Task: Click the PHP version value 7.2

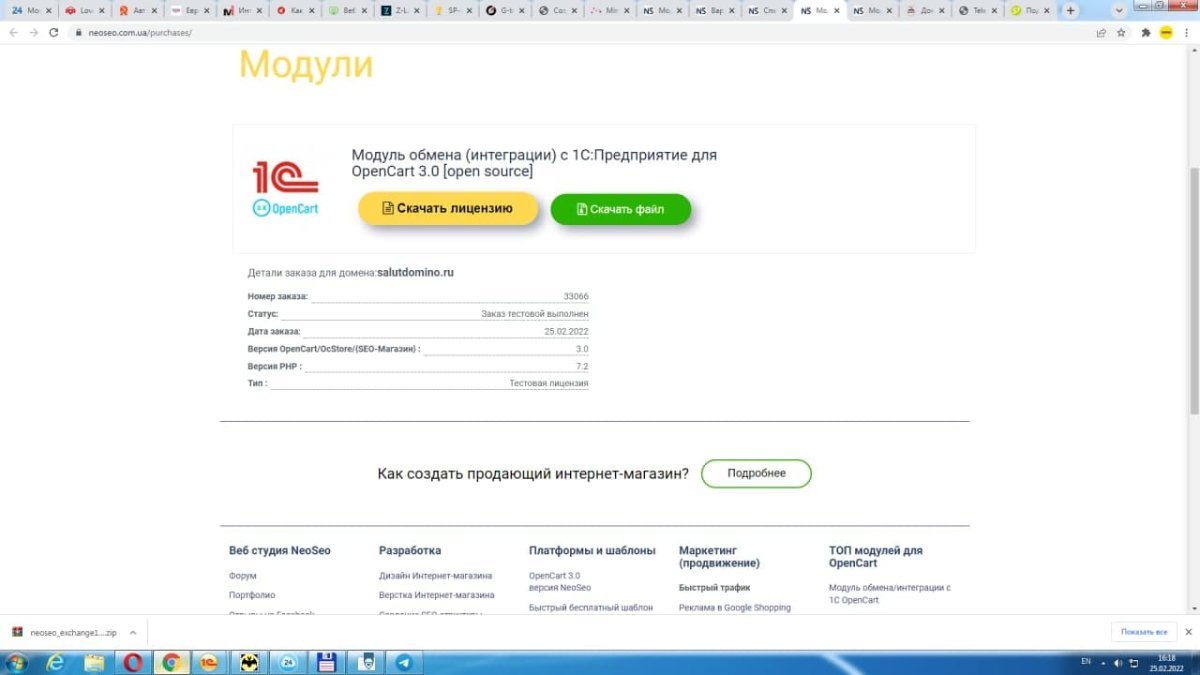Action: tap(582, 367)
